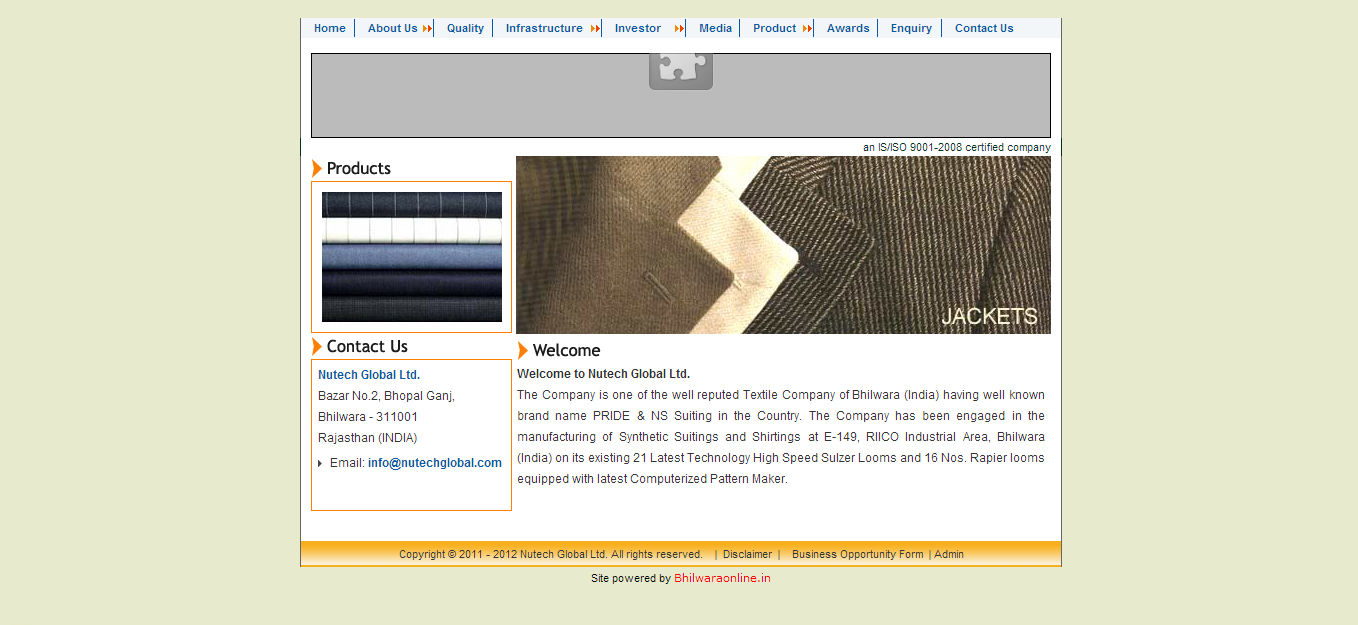The image size is (1358, 625).
Task: Open the Home menu item
Action: click(x=330, y=28)
